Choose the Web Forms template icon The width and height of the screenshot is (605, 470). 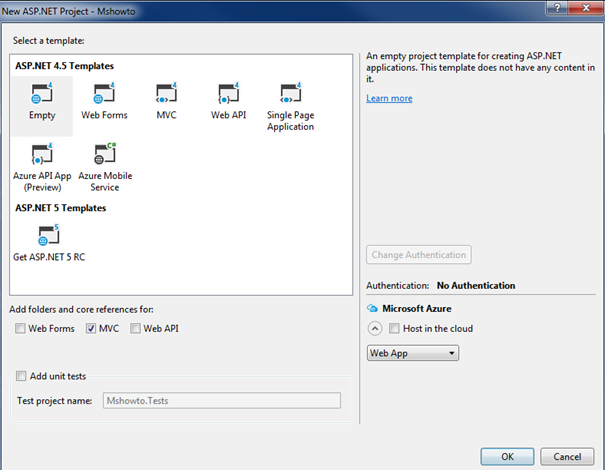tap(104, 93)
